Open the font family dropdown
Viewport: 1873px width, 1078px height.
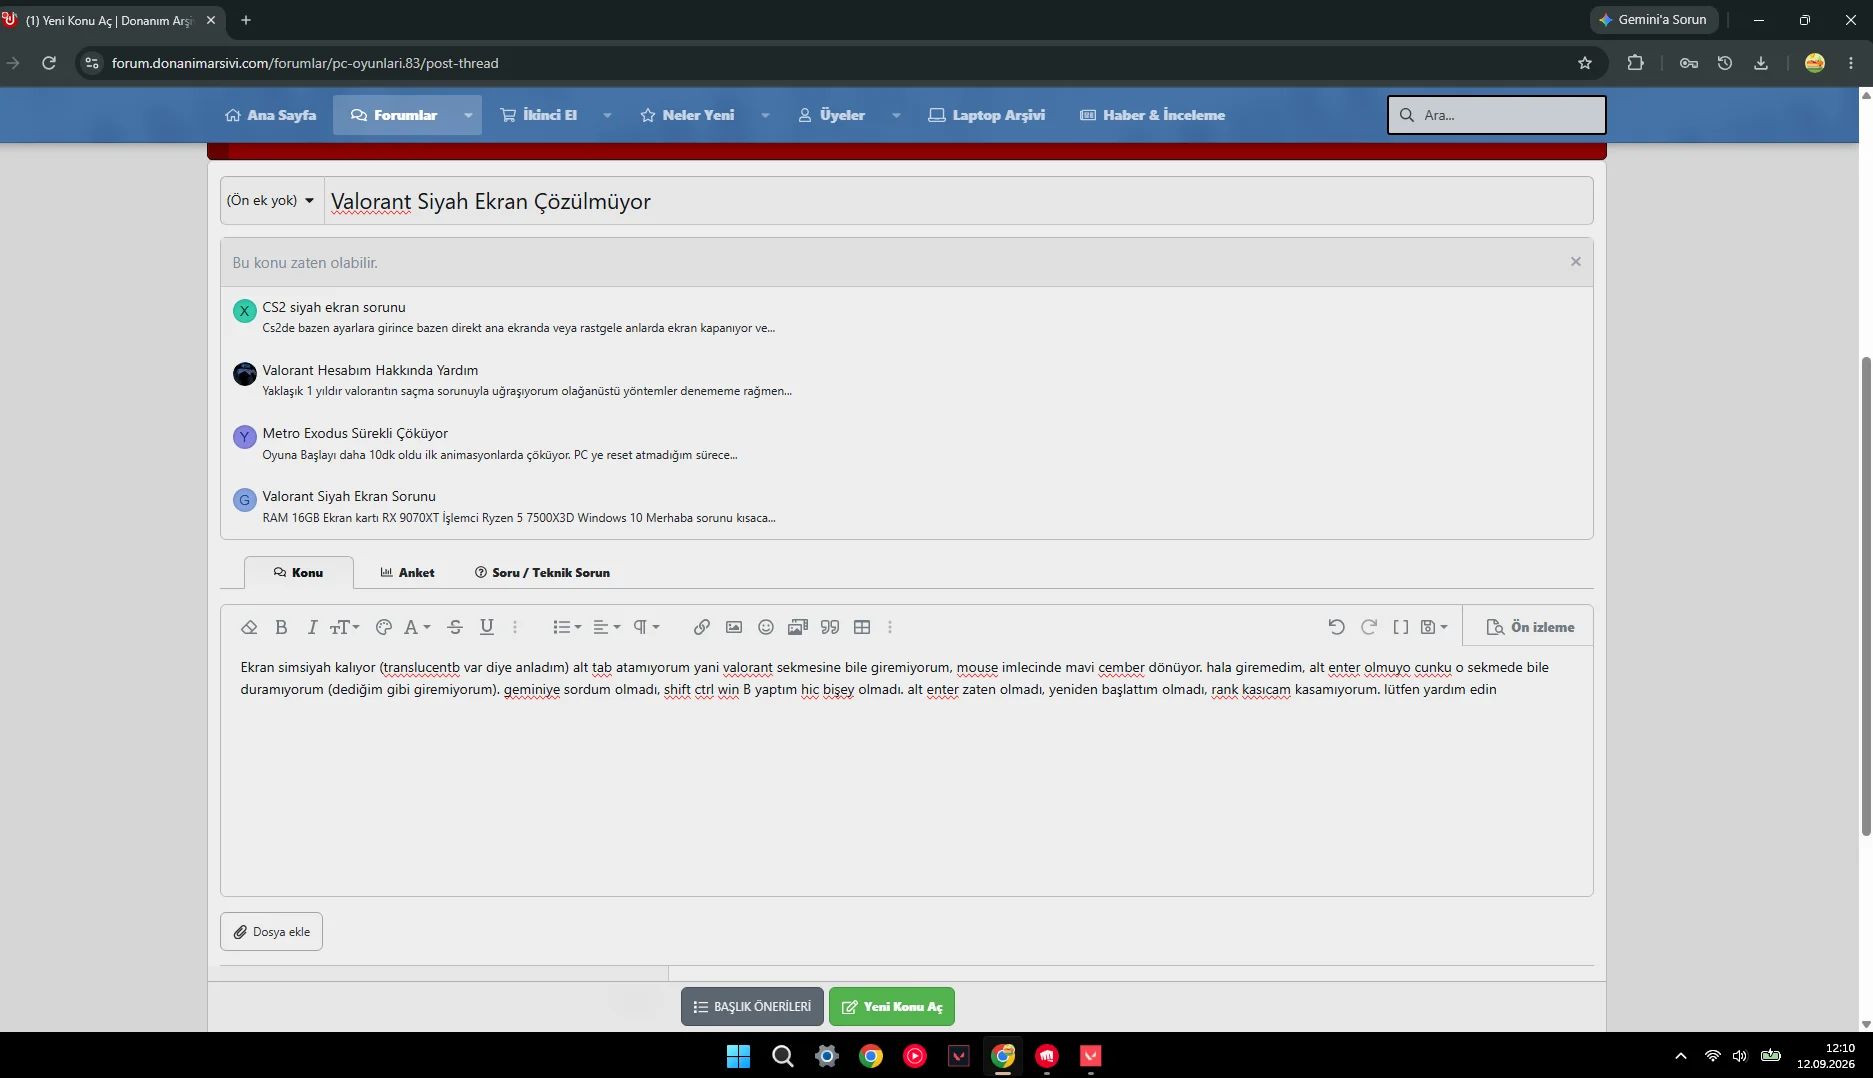(417, 627)
